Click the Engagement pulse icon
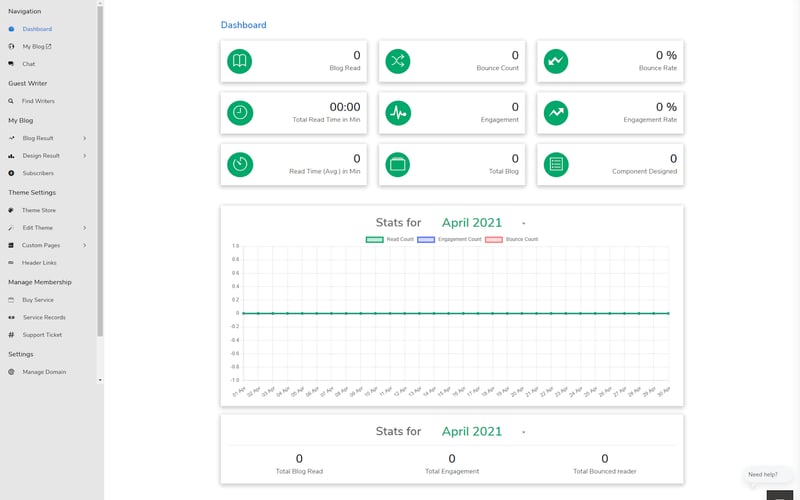 click(398, 113)
